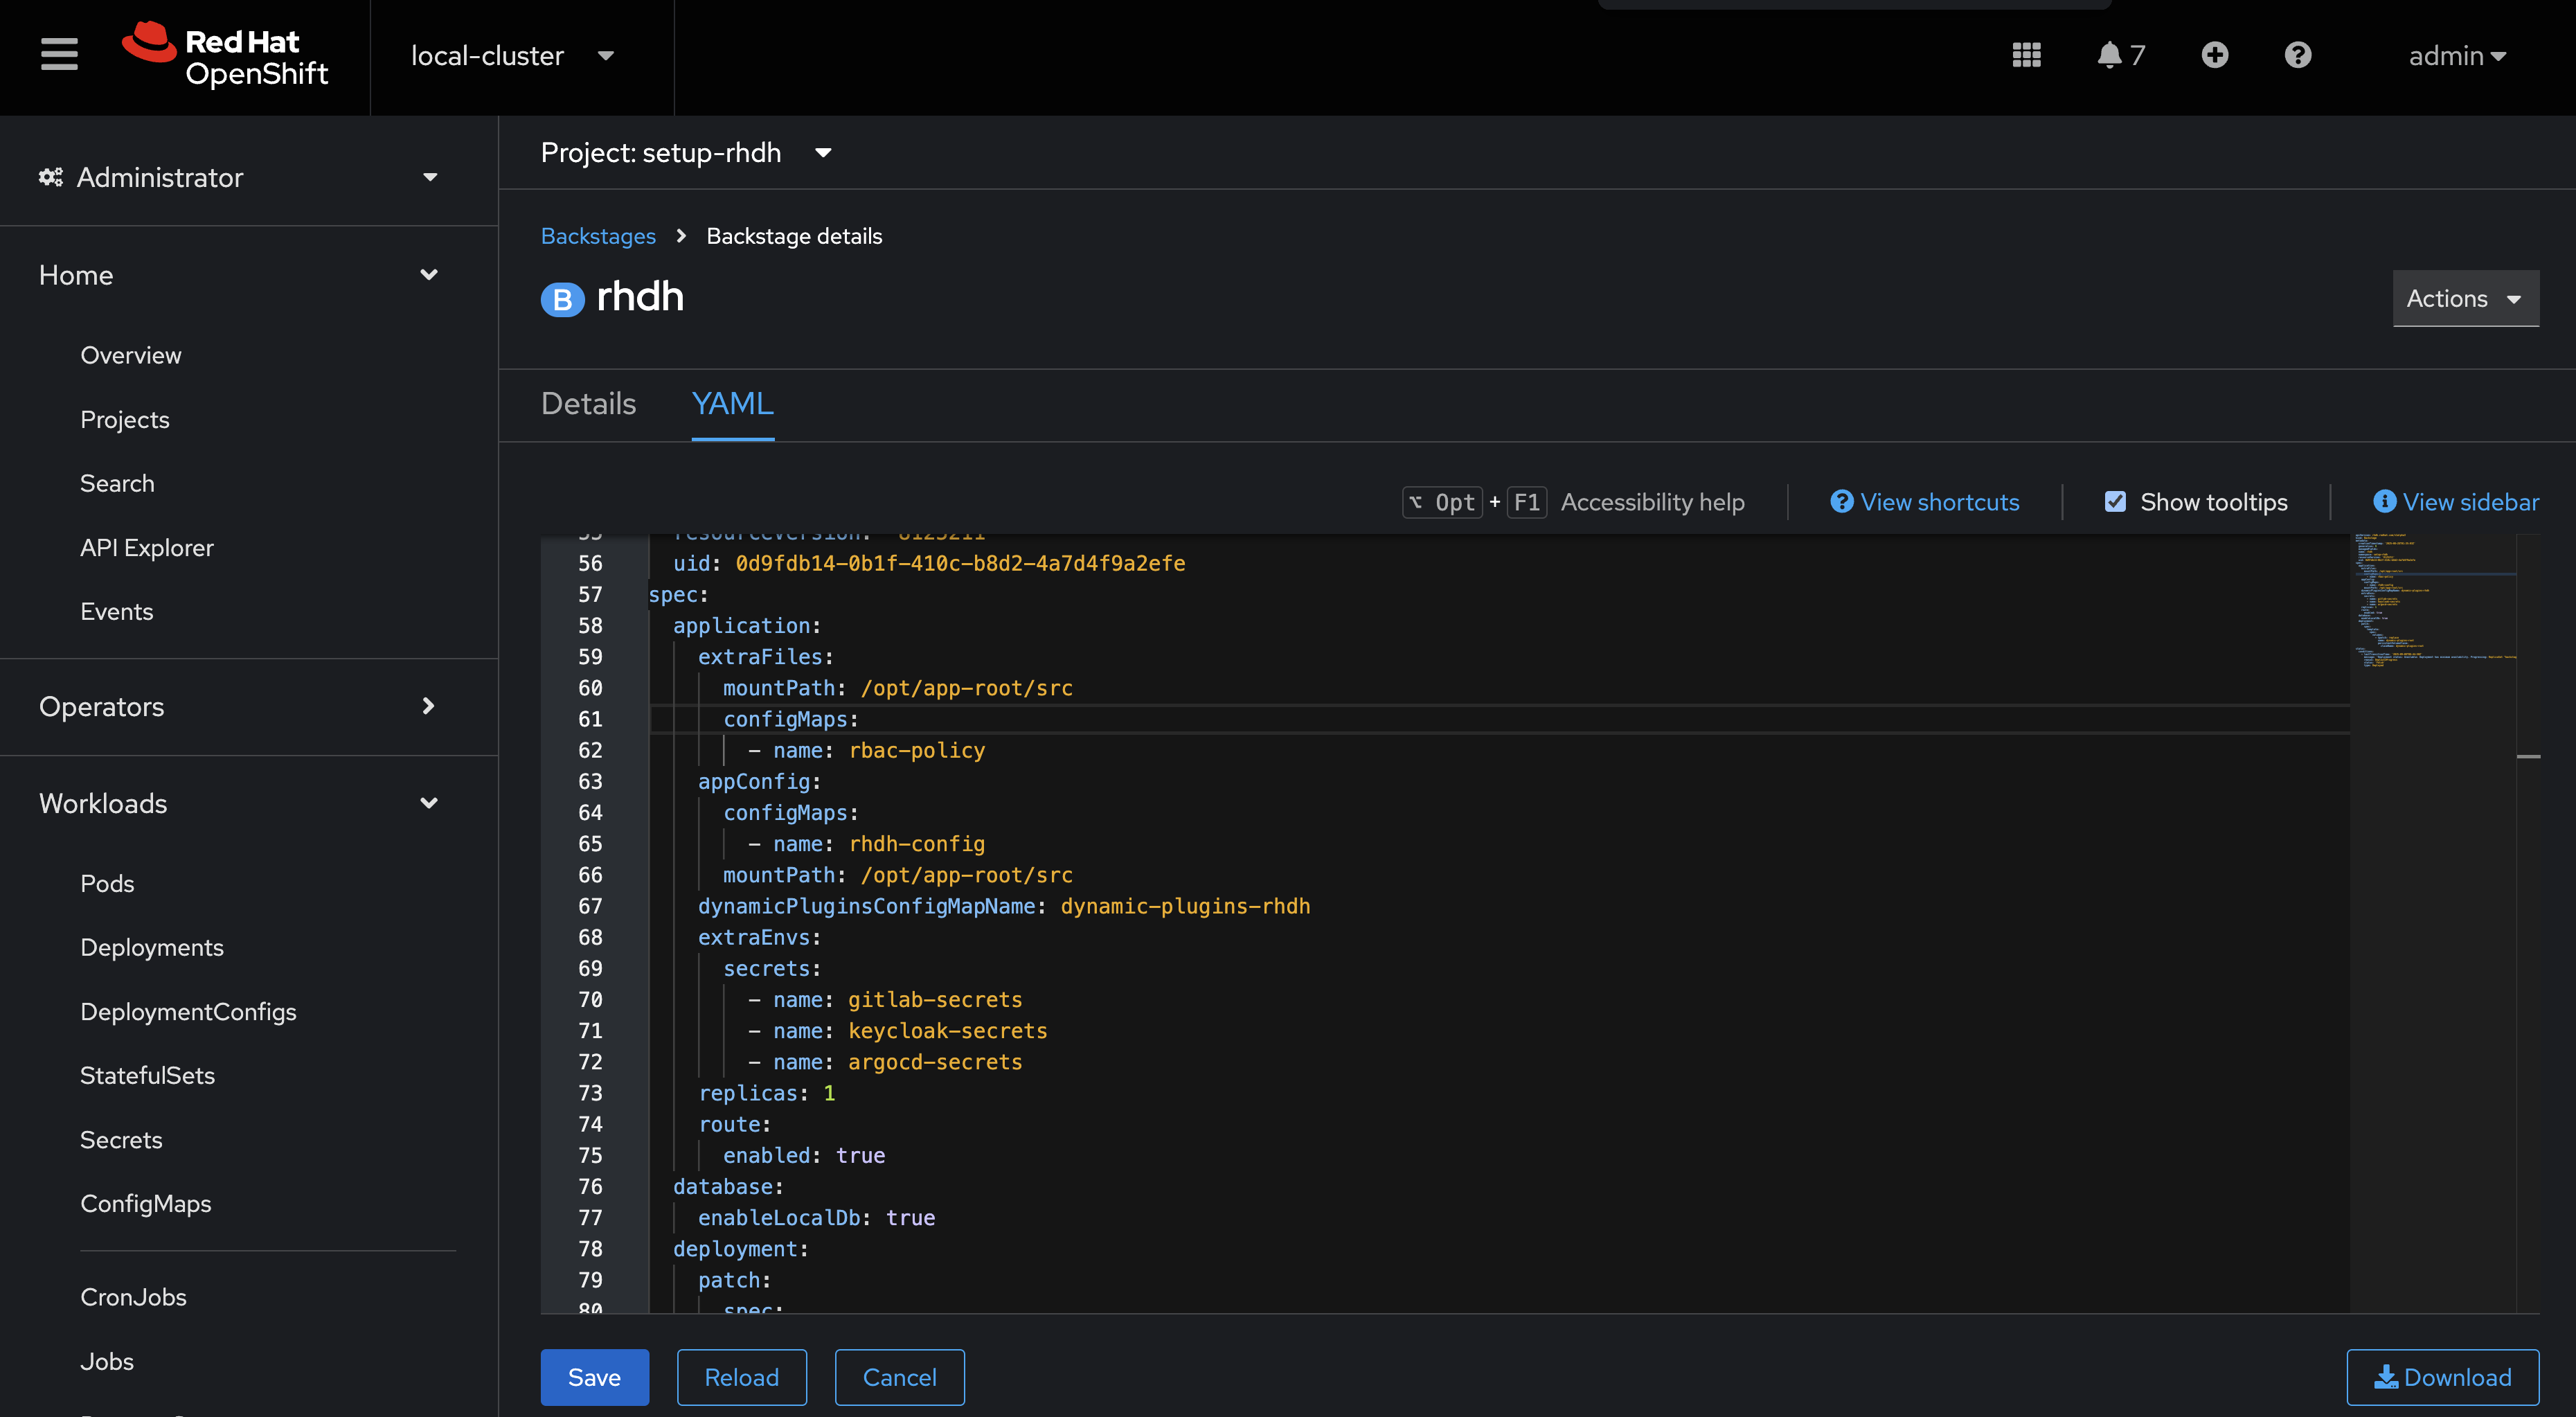Click the Opt keyboard key hint
The image size is (2576, 1417).
(1442, 502)
